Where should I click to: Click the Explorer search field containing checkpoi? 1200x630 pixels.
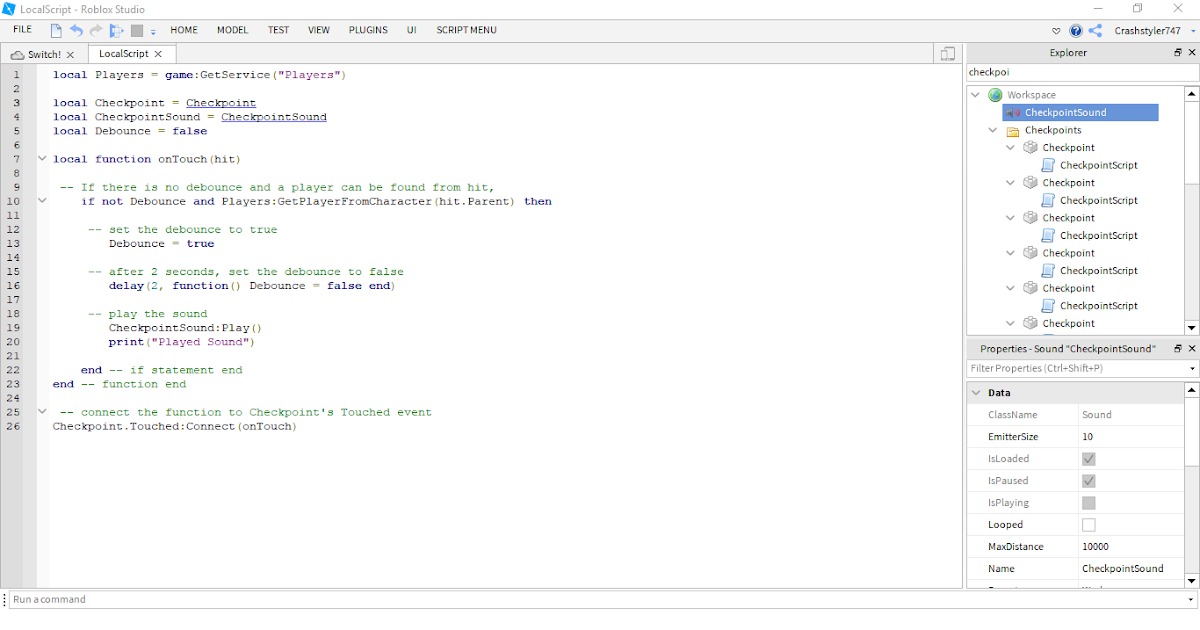(1082, 73)
